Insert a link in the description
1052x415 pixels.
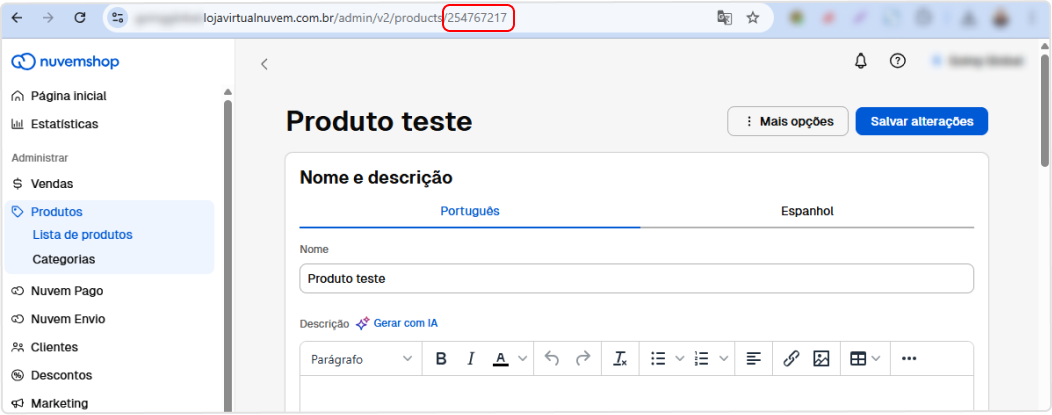click(x=791, y=359)
